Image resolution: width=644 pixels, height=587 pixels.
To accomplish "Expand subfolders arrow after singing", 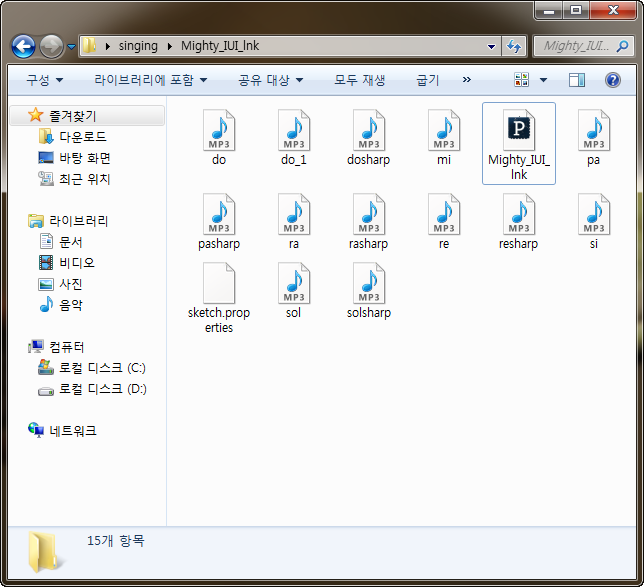I will point(170,46).
